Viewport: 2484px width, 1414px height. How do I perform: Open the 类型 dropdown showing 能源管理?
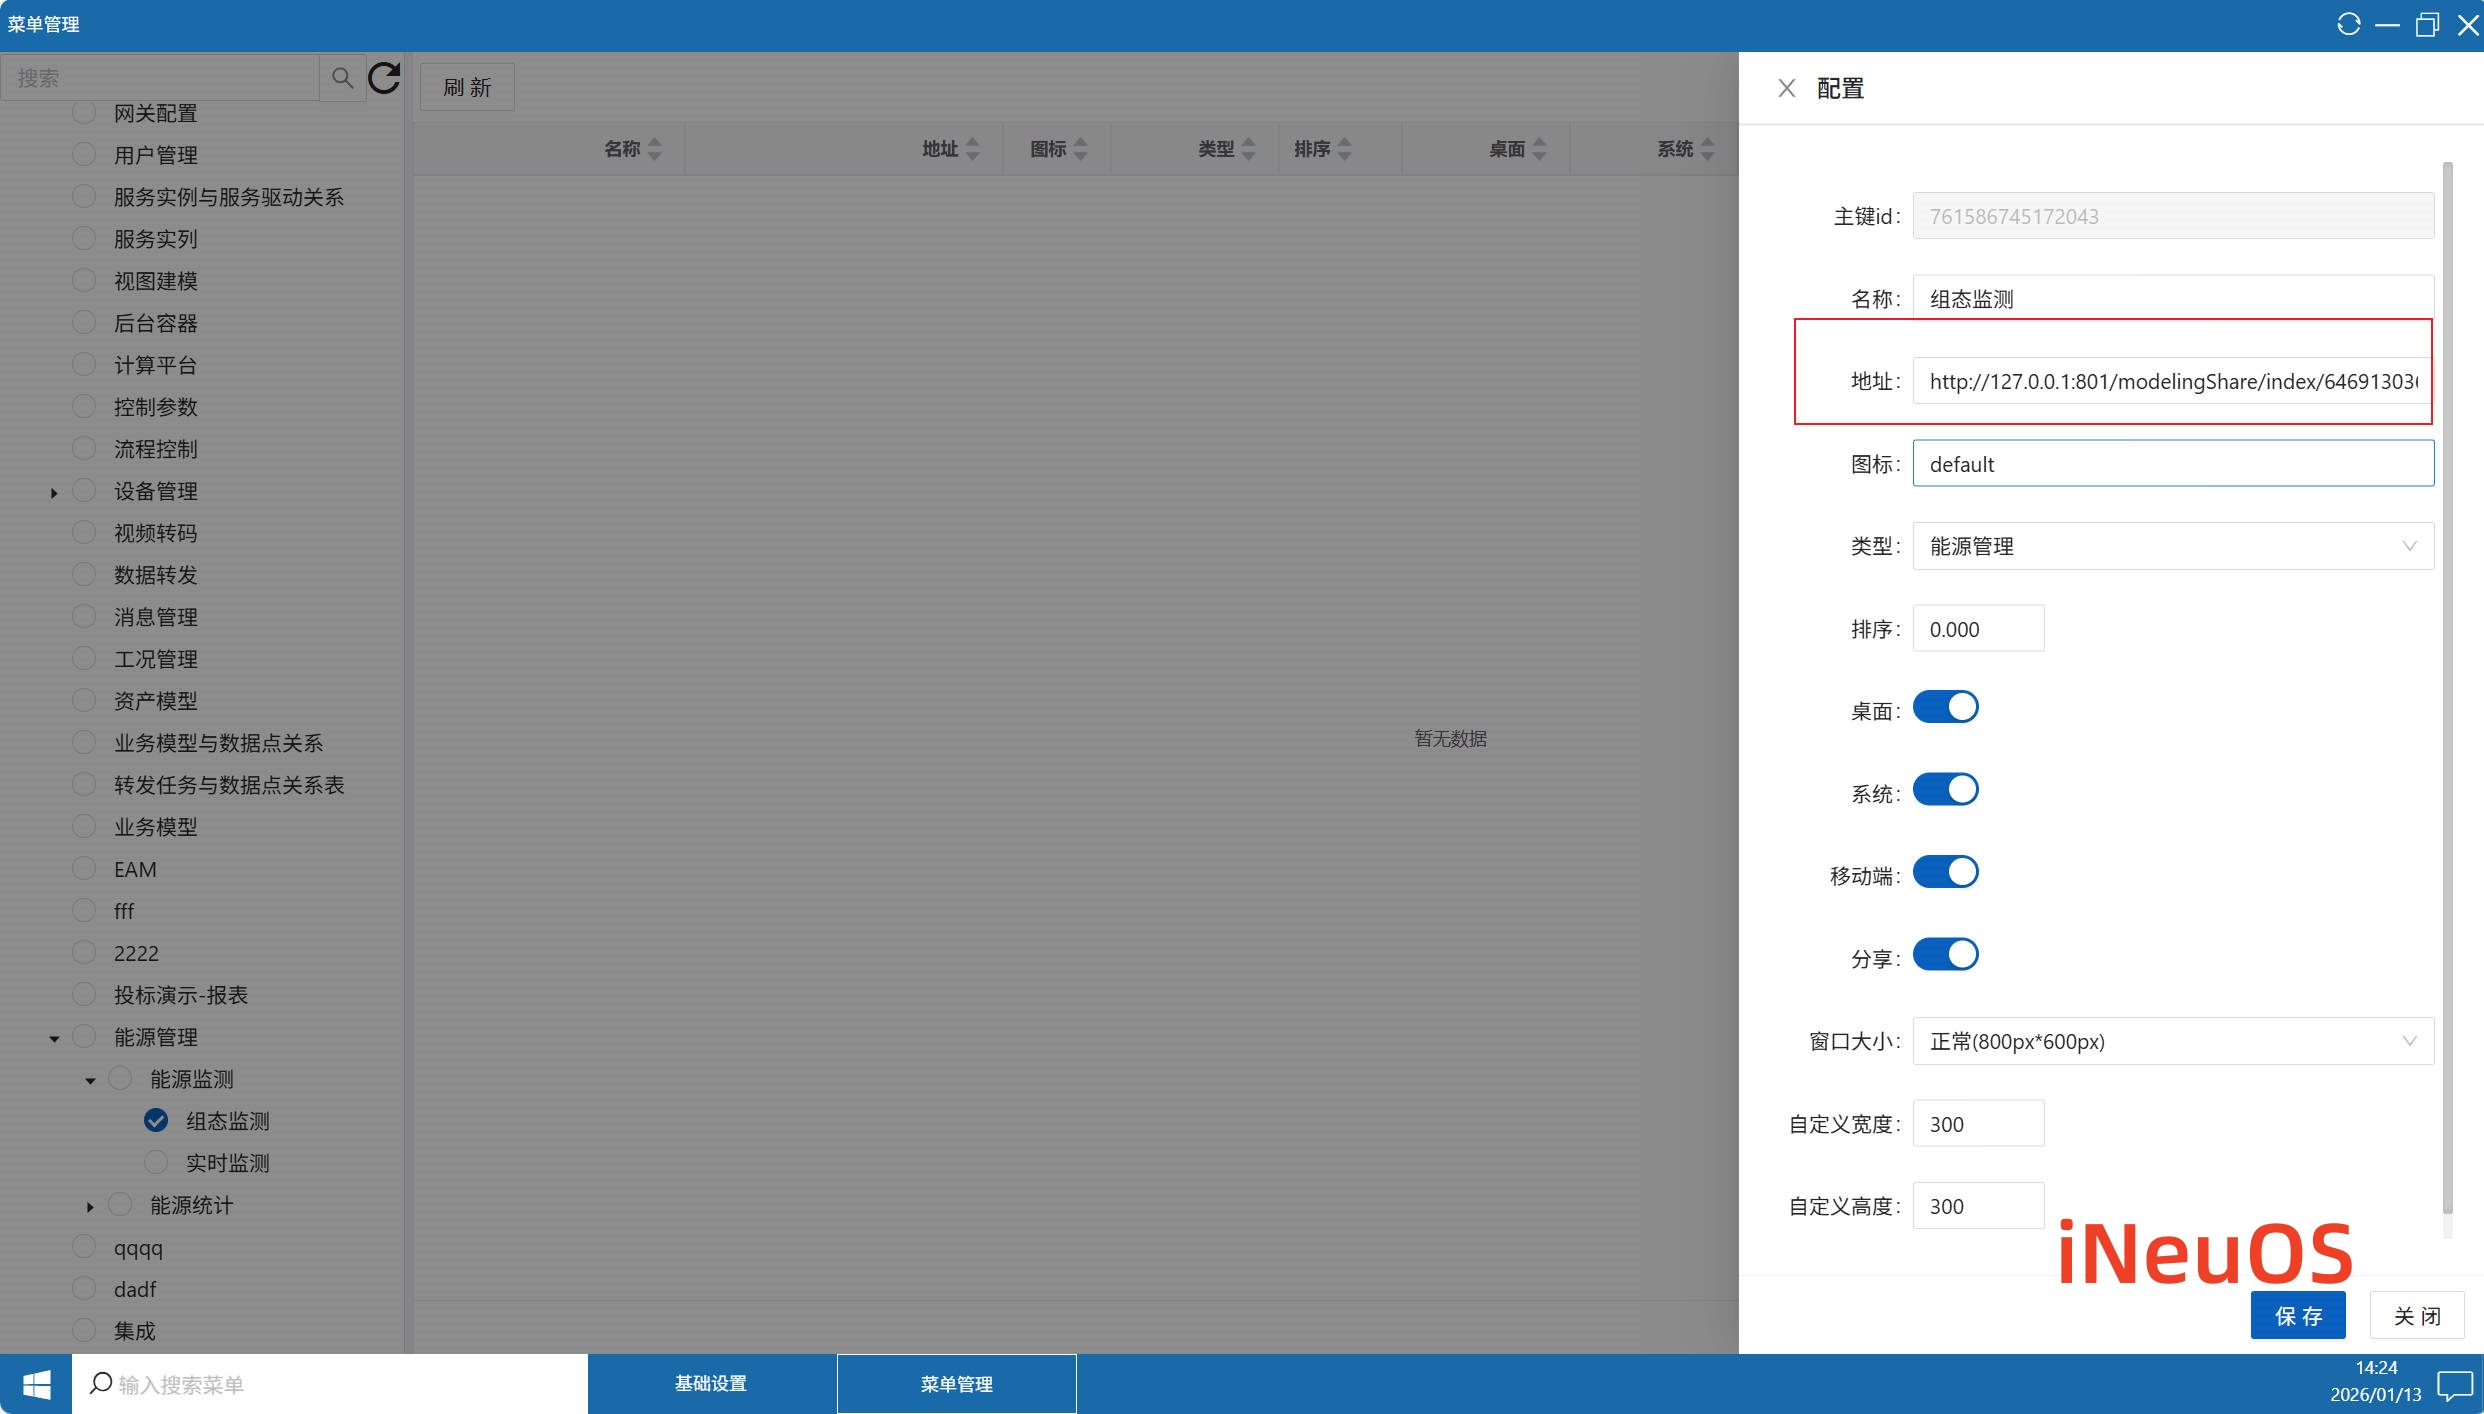[2172, 546]
